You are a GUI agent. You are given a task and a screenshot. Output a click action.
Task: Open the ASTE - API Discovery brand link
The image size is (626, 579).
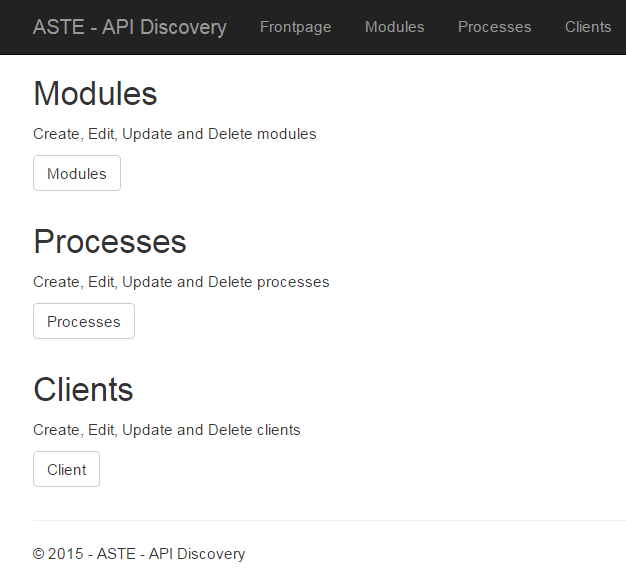click(130, 27)
